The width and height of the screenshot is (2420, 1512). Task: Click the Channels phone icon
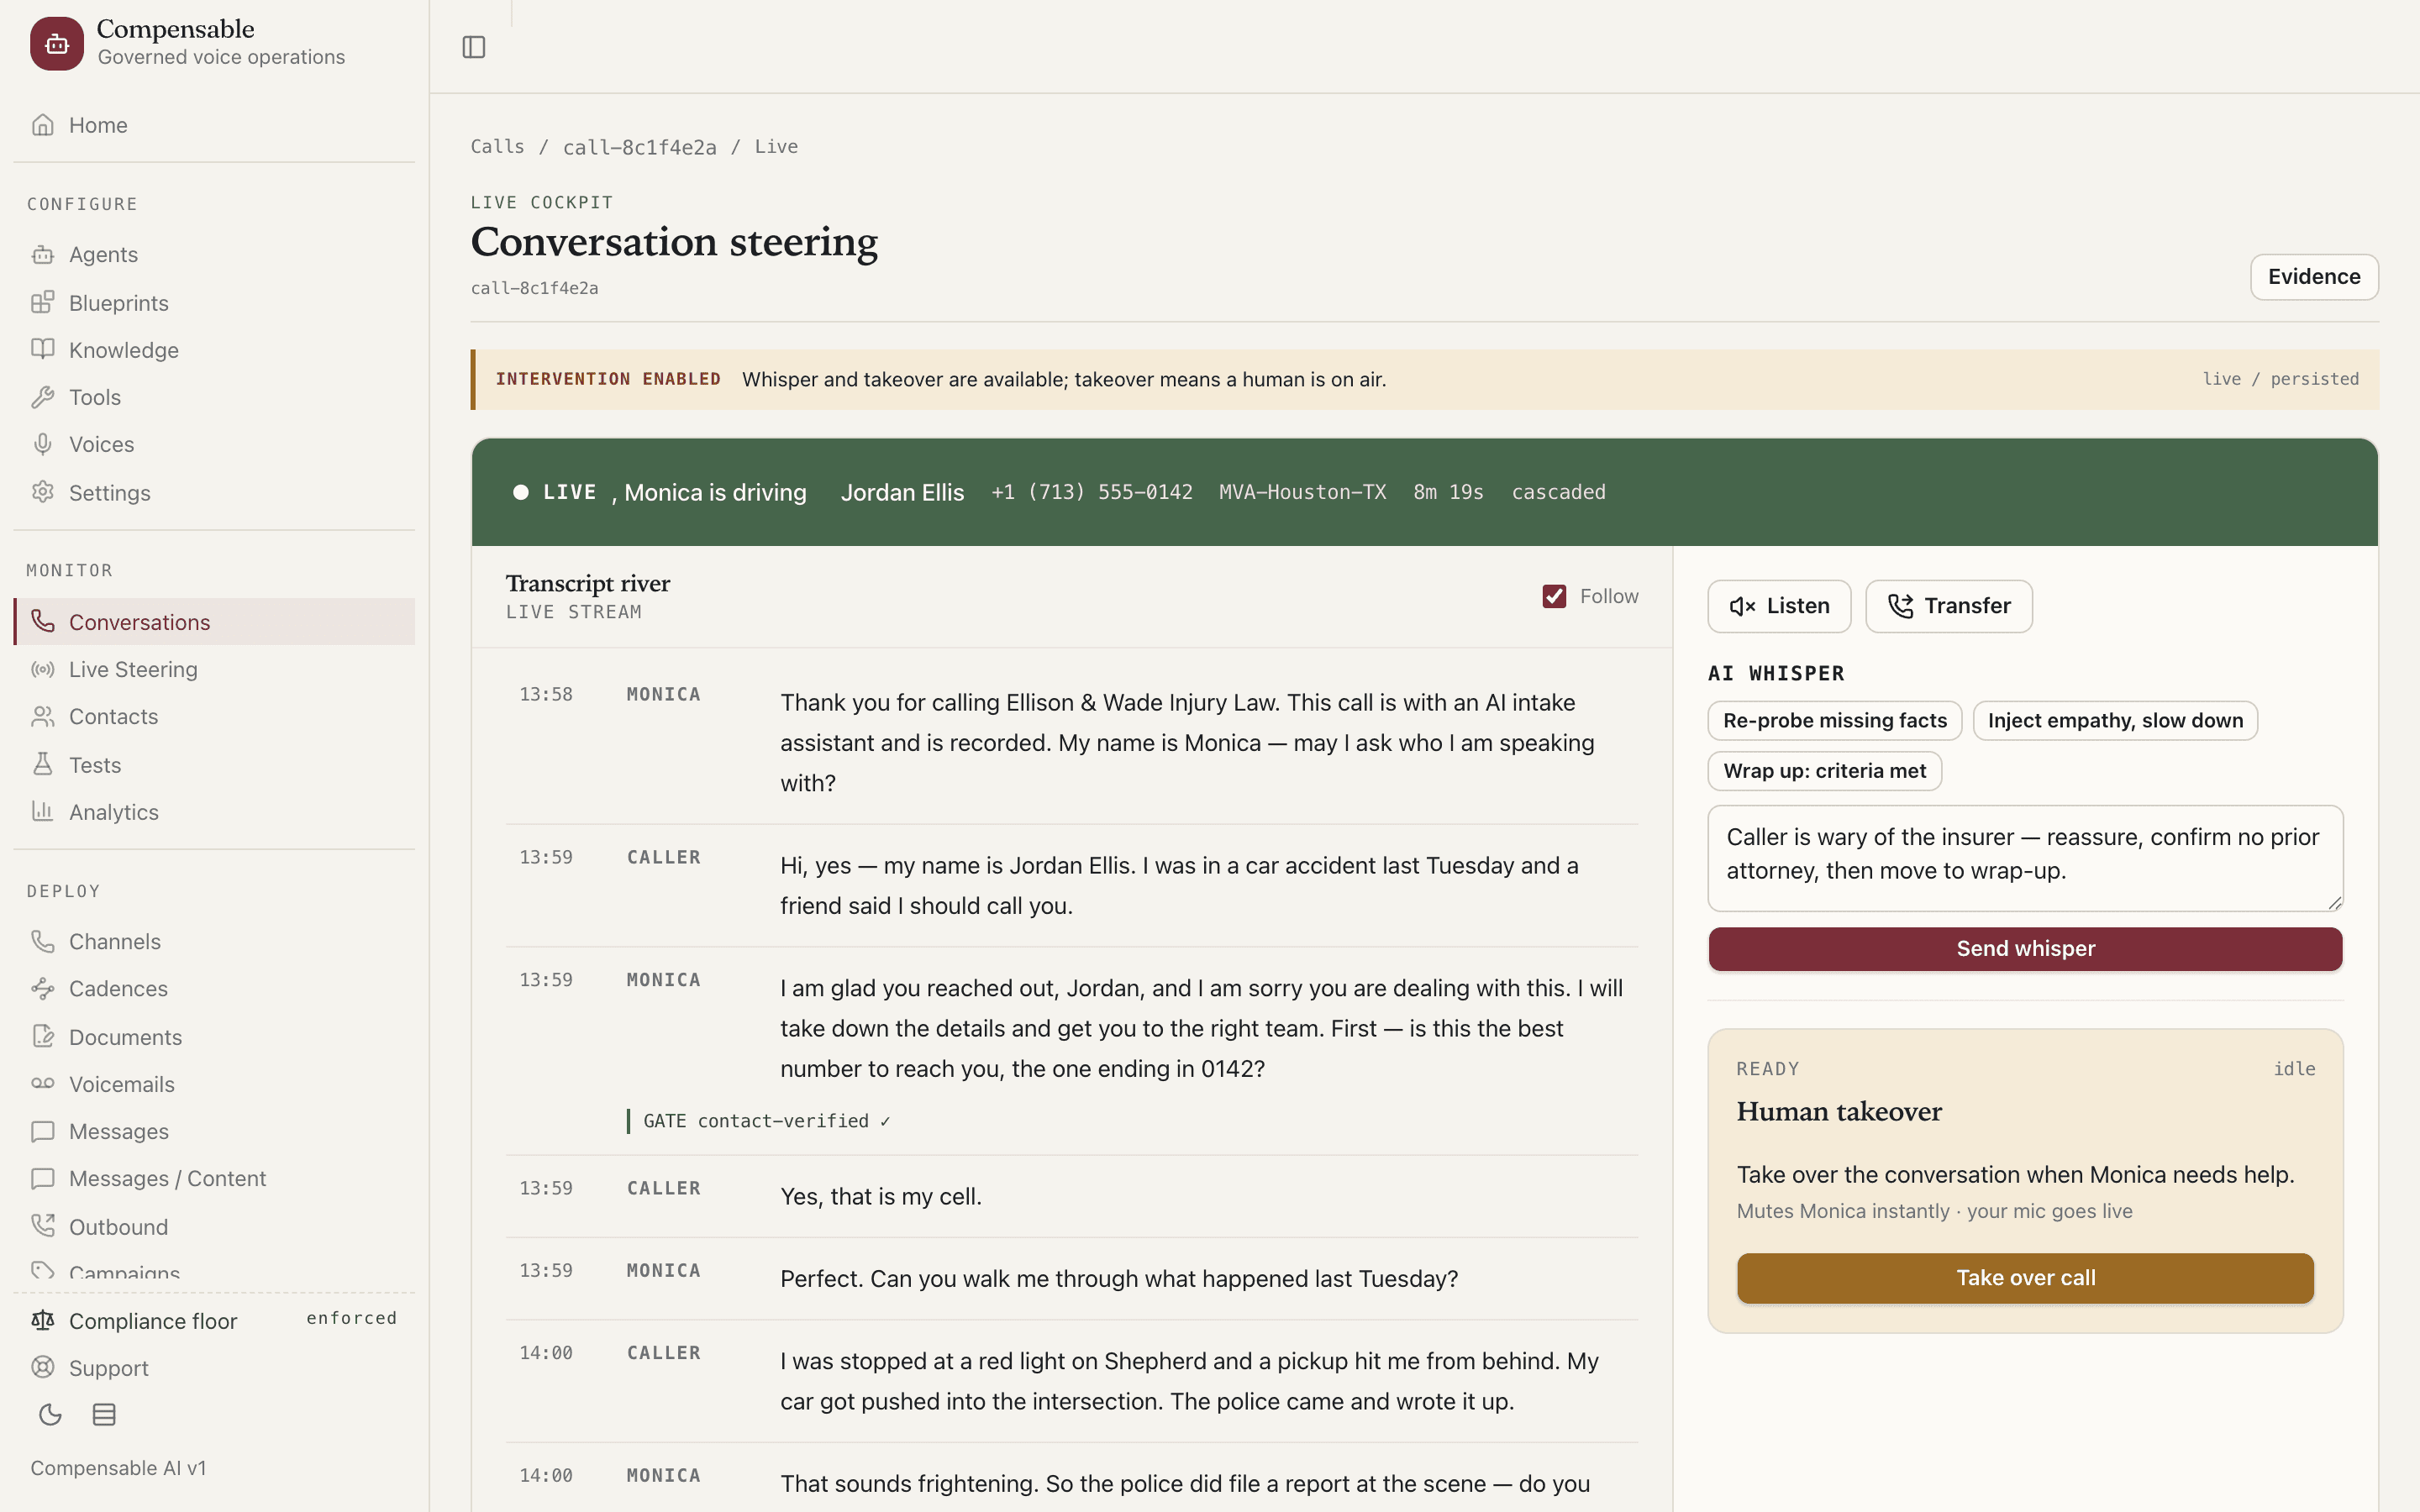42,941
